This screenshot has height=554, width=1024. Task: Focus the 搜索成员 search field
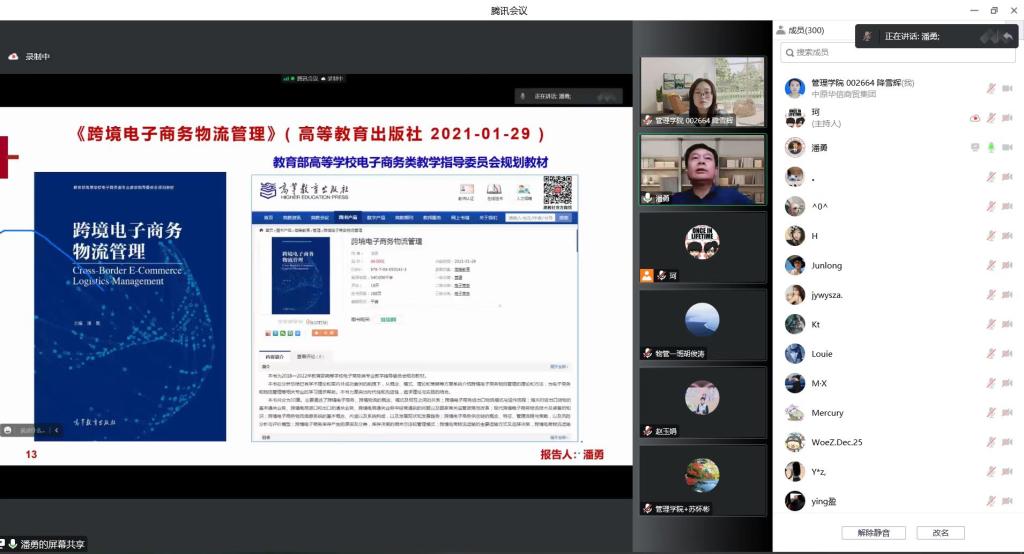(898, 52)
